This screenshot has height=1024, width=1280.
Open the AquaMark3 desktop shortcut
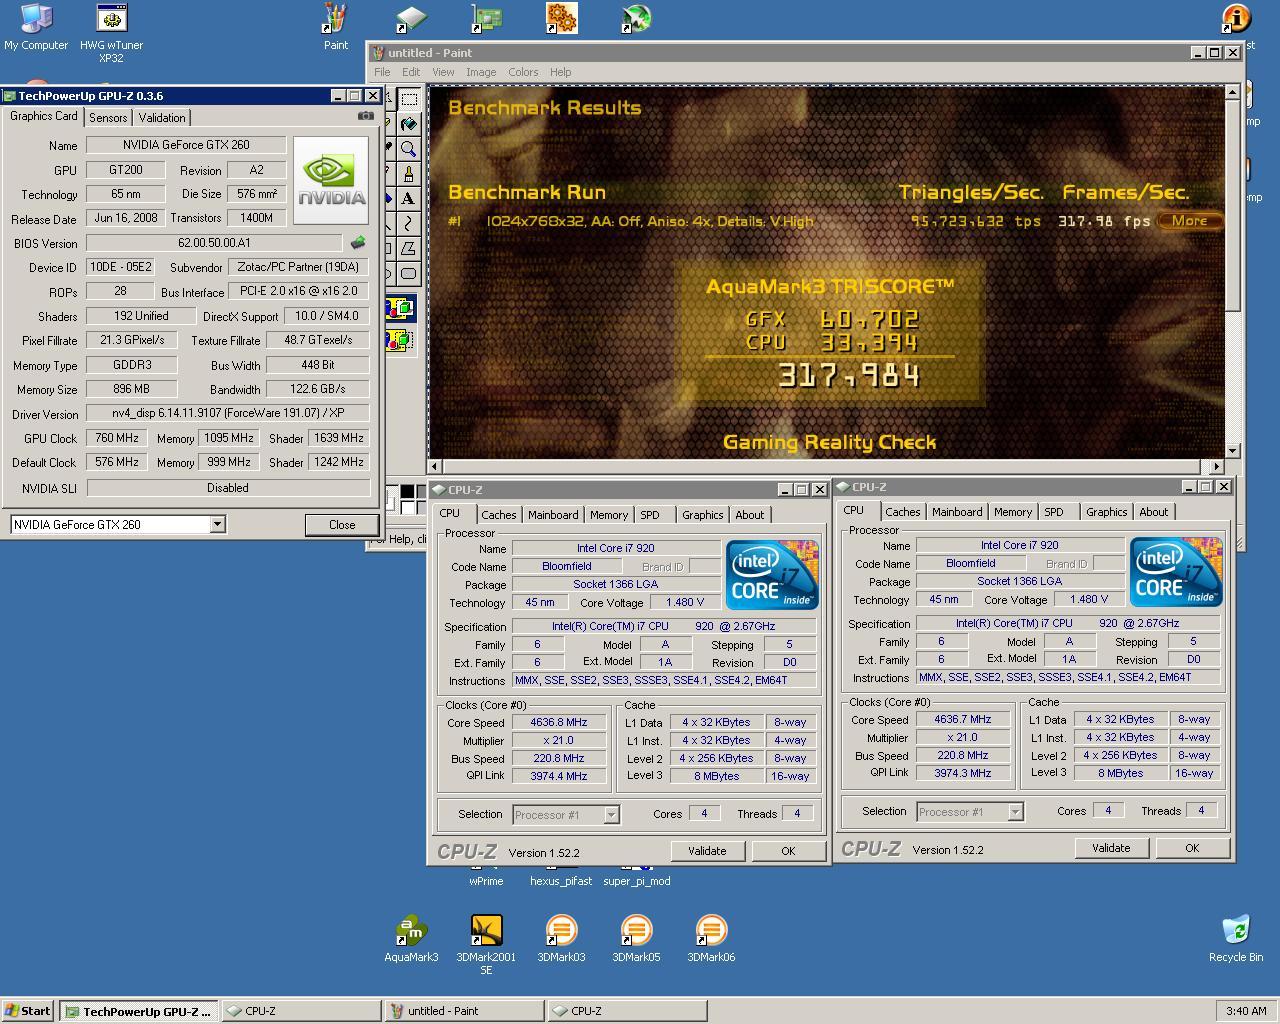411,938
